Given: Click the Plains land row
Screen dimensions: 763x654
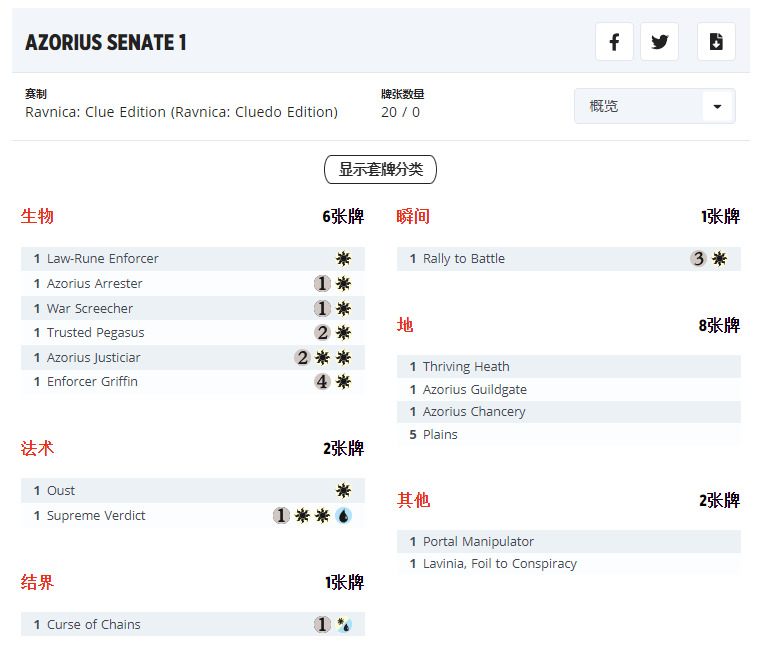Looking at the screenshot, I should coord(440,435).
